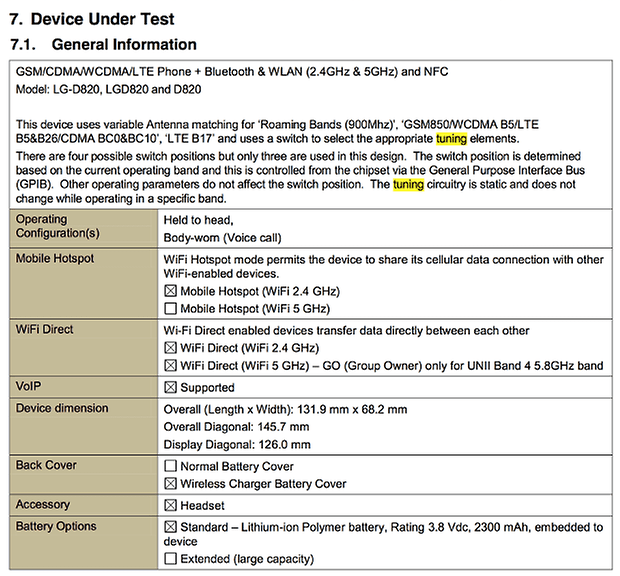
Task: Click the 'WiFi Direct' row label
Action: click(x=44, y=329)
